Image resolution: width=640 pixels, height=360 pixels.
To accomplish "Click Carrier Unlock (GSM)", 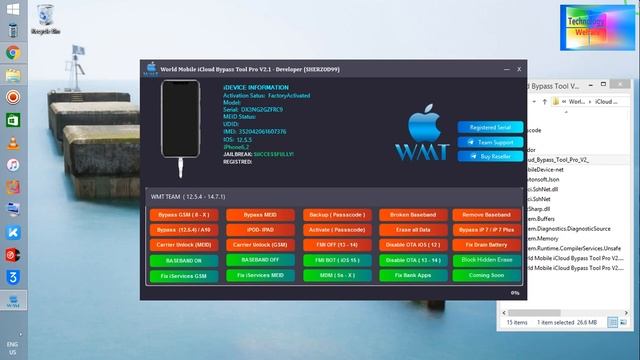I will 260,245.
